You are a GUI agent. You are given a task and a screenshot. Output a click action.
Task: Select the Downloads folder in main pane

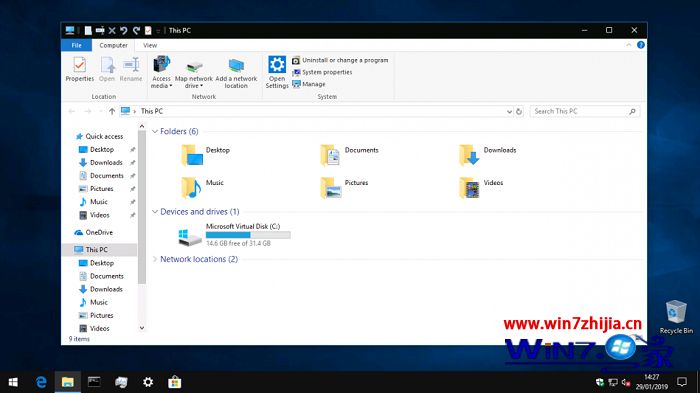pos(488,155)
